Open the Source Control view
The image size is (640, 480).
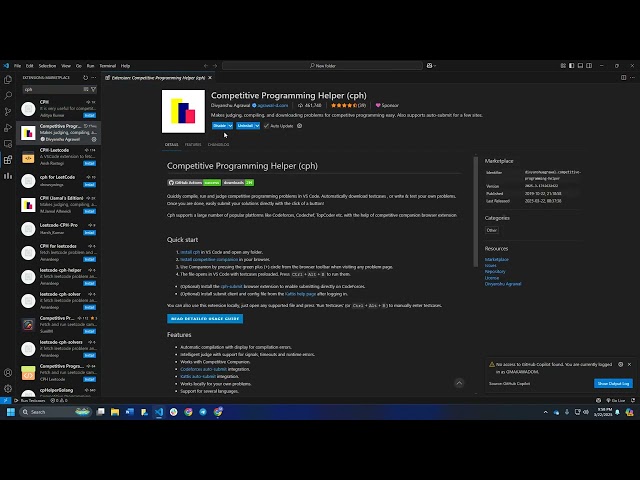8,111
